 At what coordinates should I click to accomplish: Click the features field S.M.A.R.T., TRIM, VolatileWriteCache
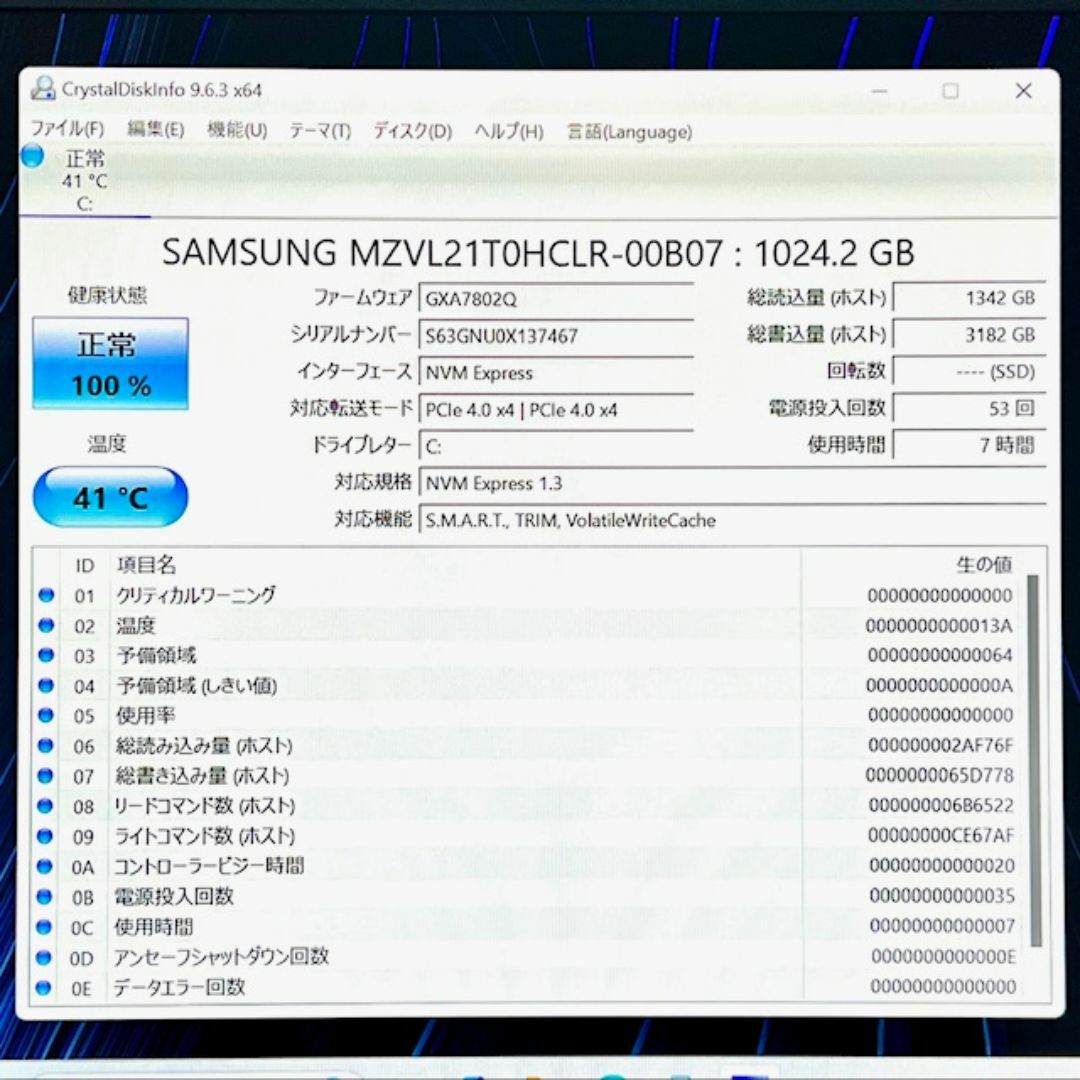[x=732, y=520]
